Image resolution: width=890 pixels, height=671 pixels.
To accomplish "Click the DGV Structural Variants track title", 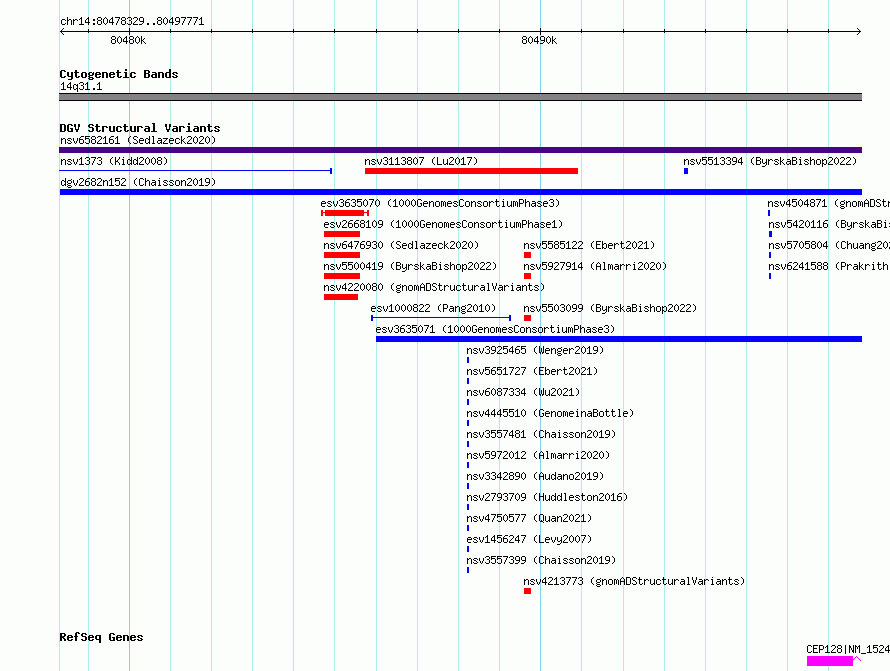I will pyautogui.click(x=140, y=128).
